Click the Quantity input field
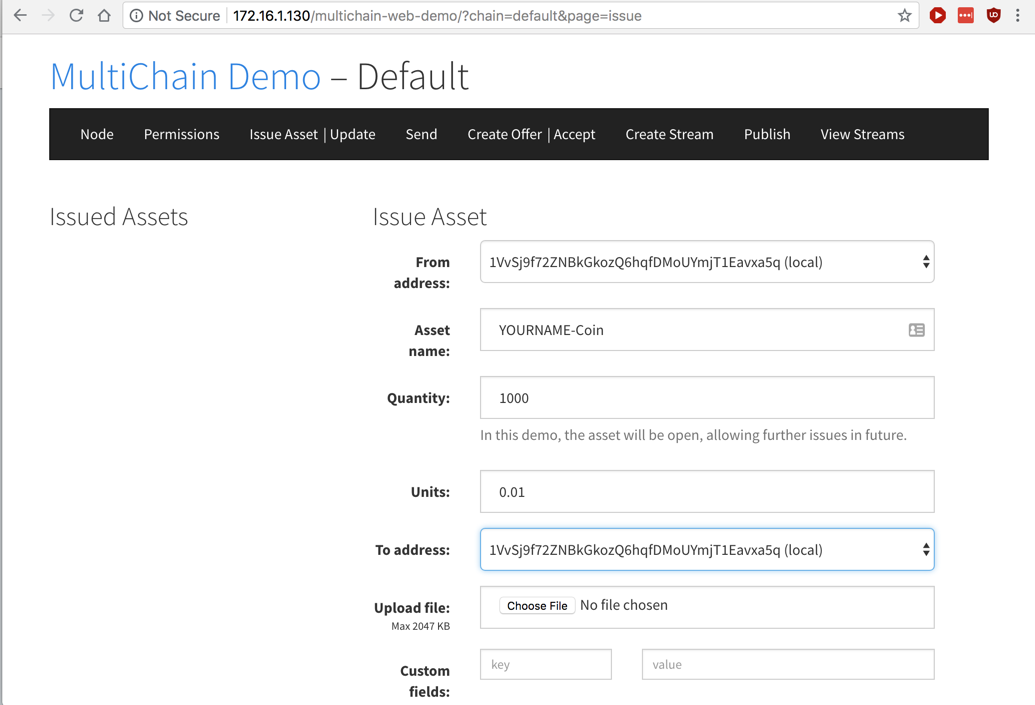Viewport: 1035px width, 705px height. tap(707, 398)
